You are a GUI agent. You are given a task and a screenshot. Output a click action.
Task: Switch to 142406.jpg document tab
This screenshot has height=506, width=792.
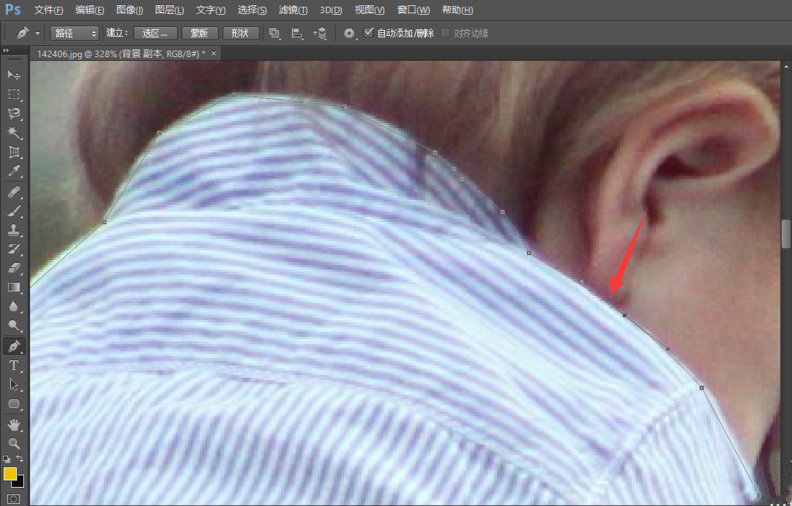(121, 54)
